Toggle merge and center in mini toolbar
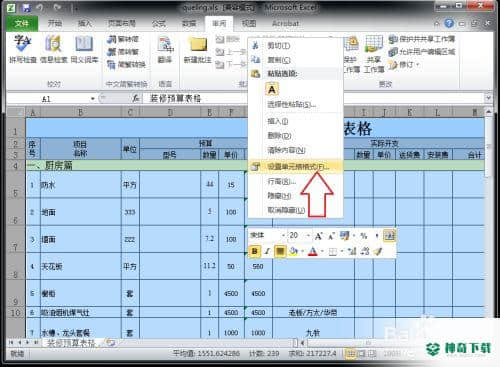This screenshot has width=500, height=367. pyautogui.click(x=389, y=236)
